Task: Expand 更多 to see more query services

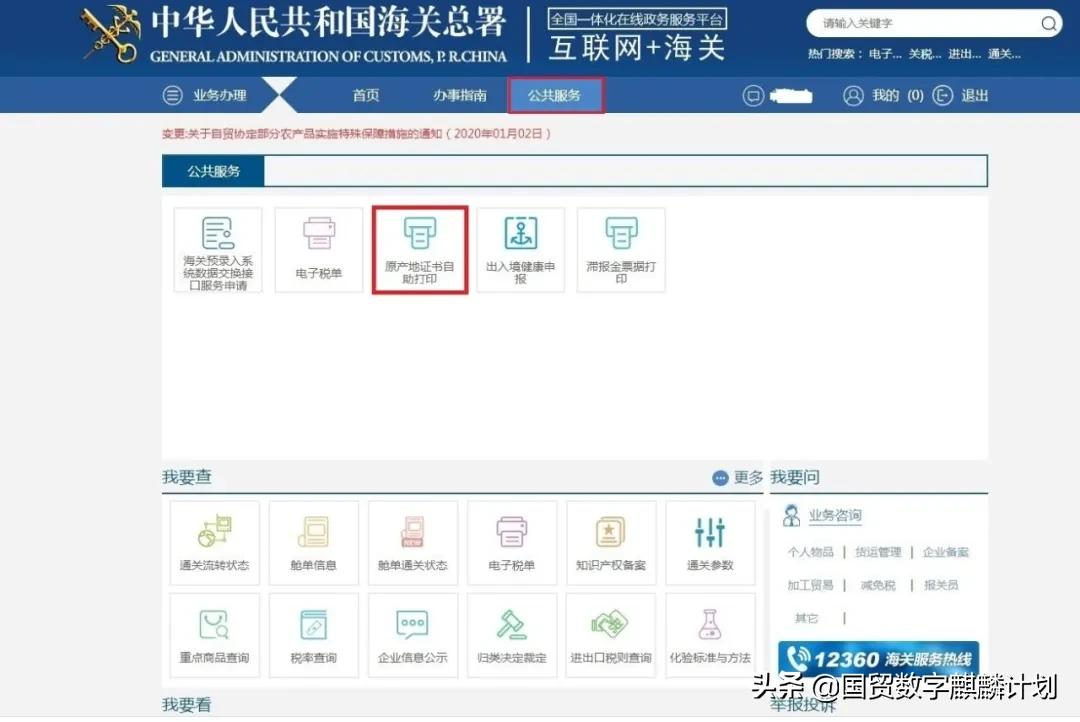Action: (x=736, y=478)
